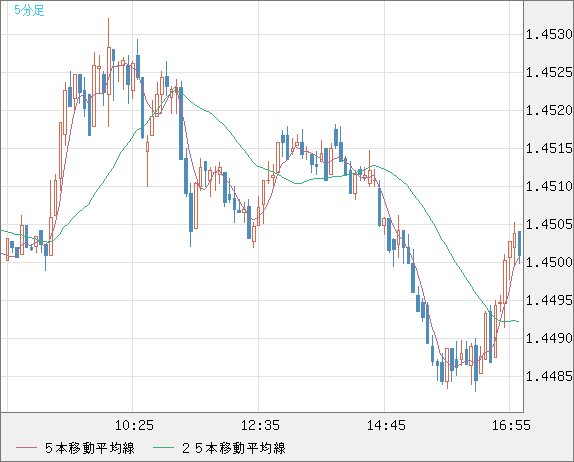Click the 1.4490 price axis label
The width and height of the screenshot is (574, 462).
tap(549, 338)
